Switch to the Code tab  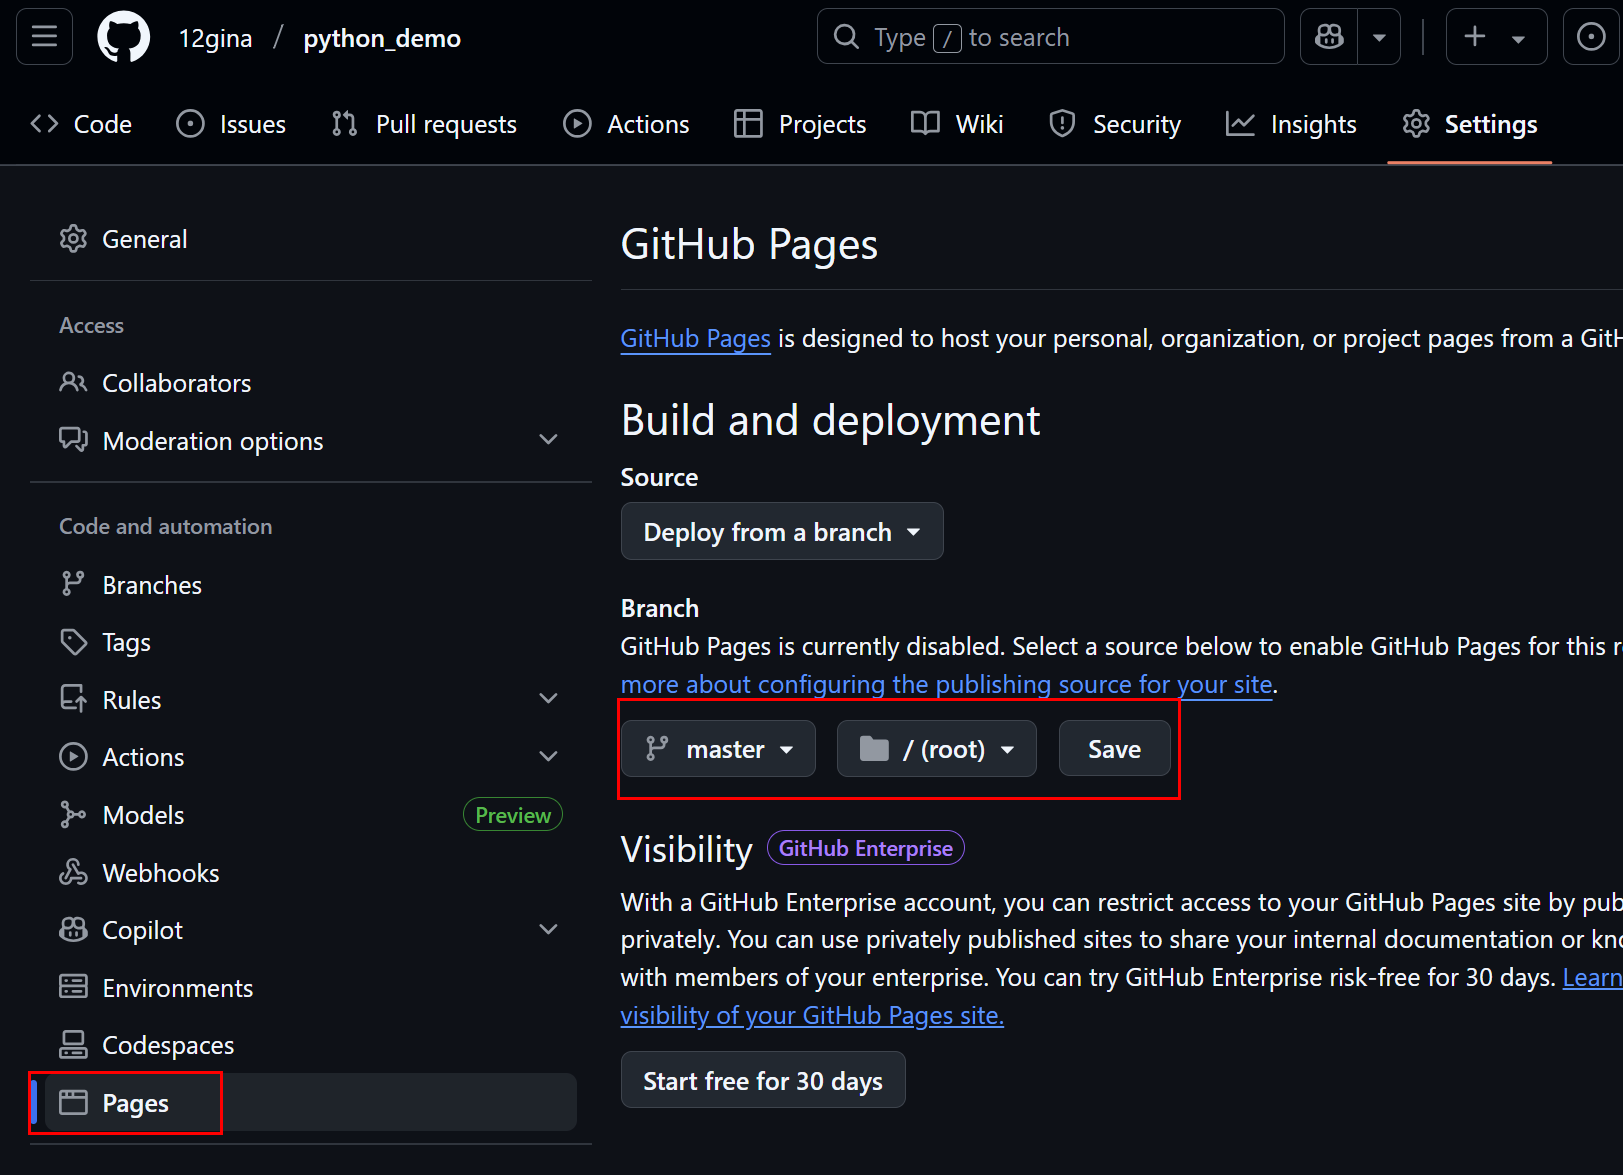click(x=81, y=124)
